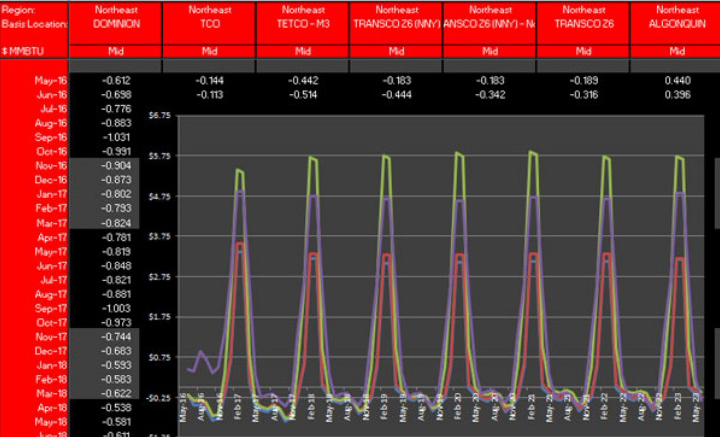Select the Nov-17 row label
This screenshot has height=437, width=720.
coord(51,337)
